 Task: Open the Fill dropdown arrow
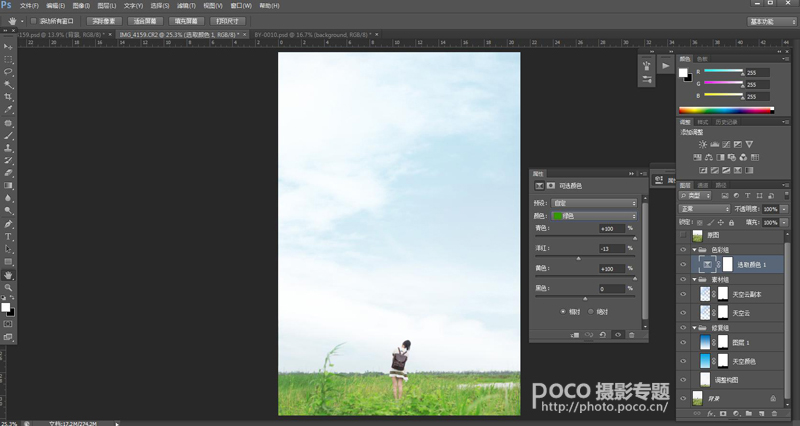[784, 223]
